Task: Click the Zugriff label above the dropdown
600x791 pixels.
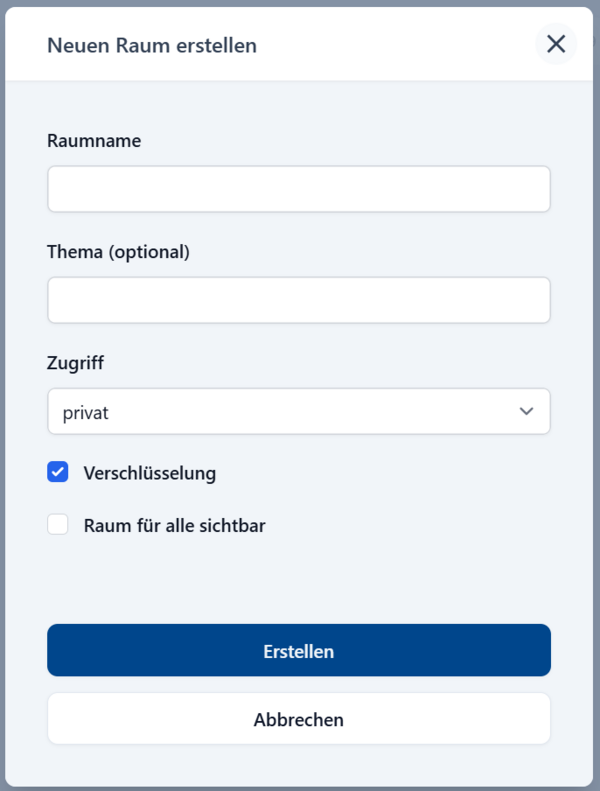Action: pos(75,363)
